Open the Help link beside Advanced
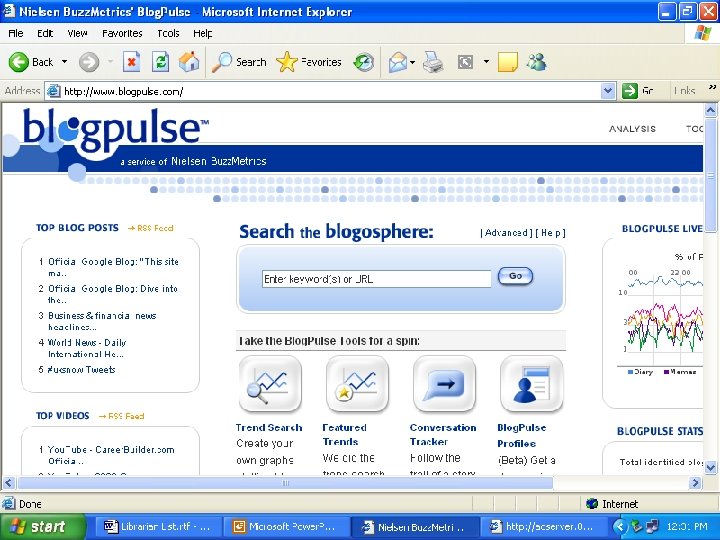 tap(550, 233)
